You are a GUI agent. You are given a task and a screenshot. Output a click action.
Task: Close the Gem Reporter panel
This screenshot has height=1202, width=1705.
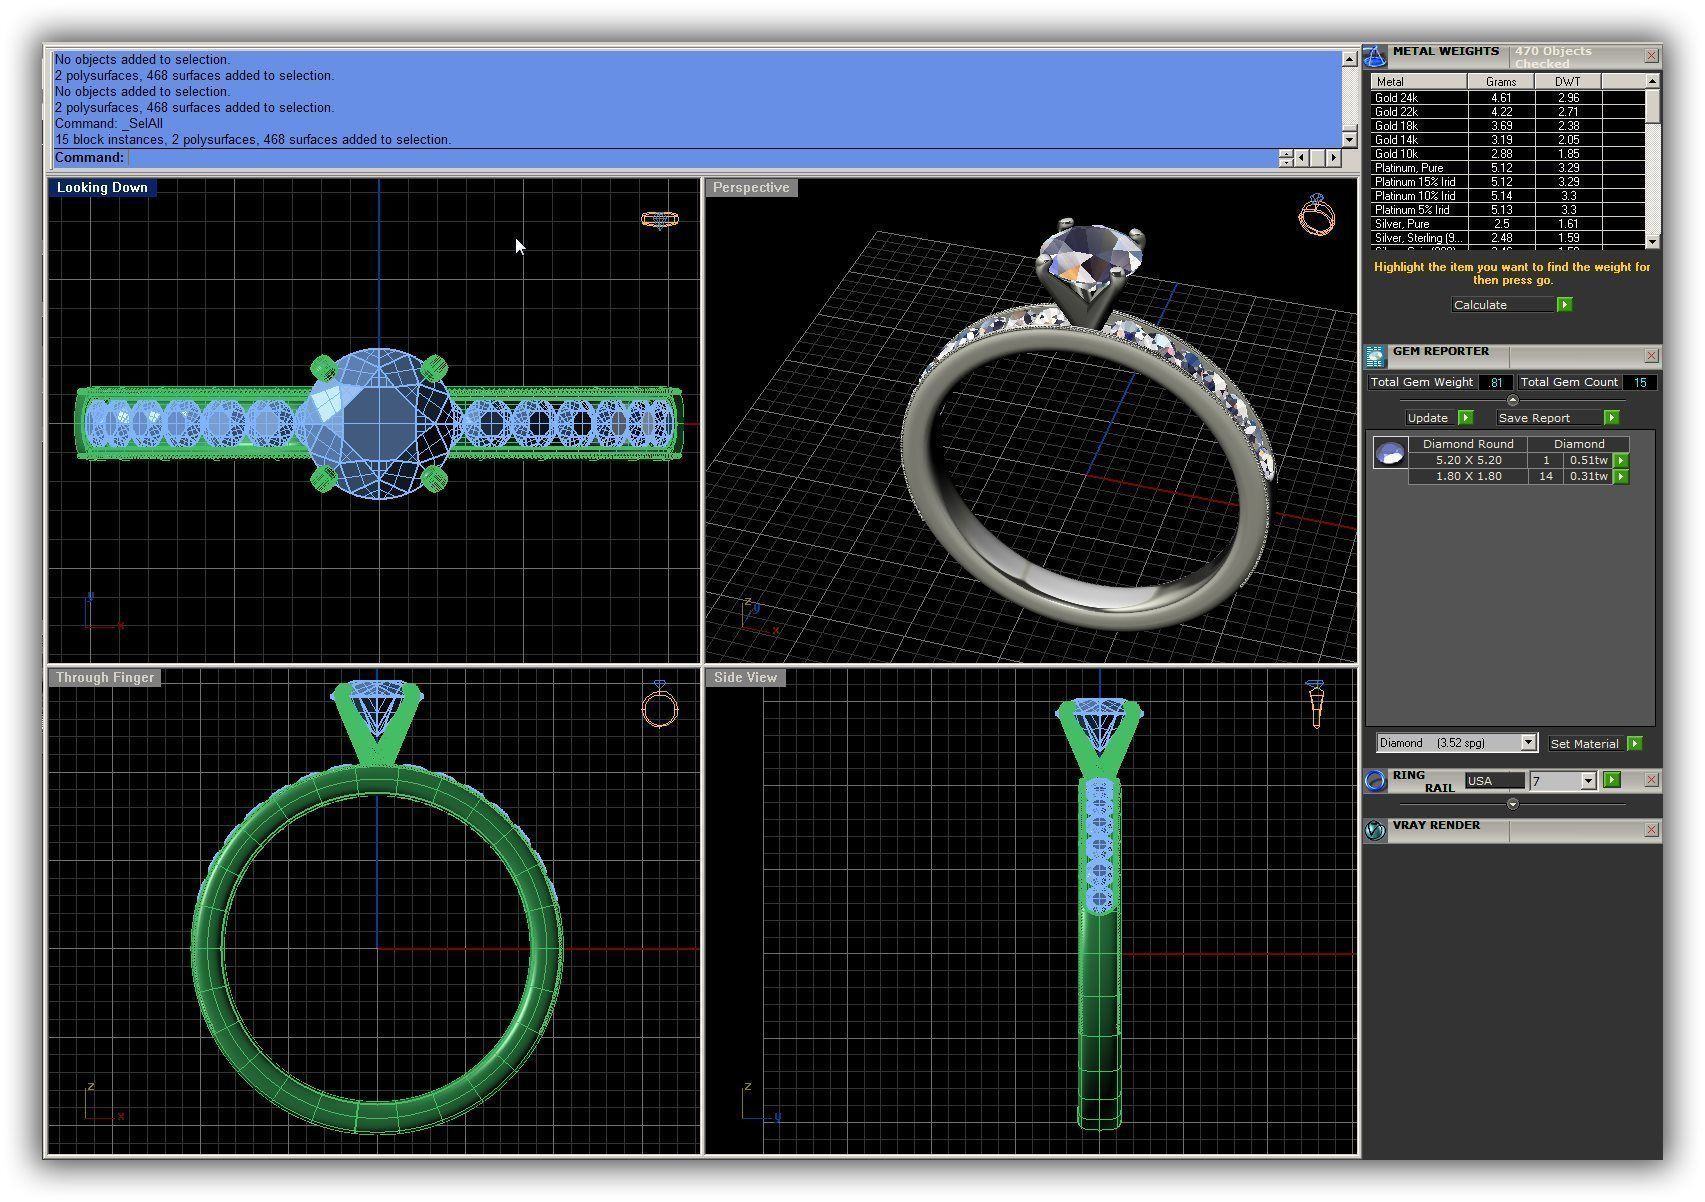pos(1651,356)
